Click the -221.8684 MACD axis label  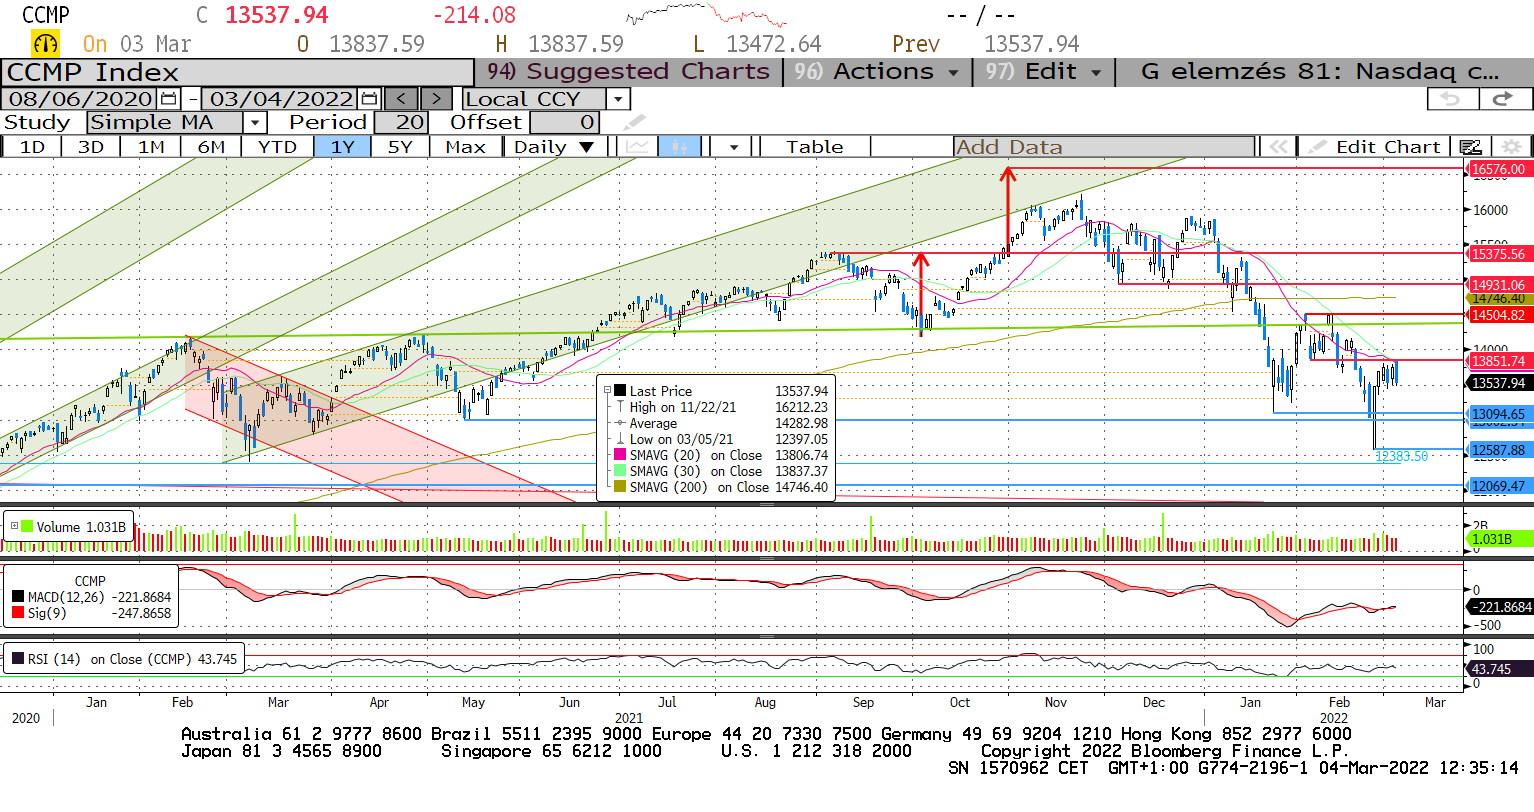pyautogui.click(x=1498, y=607)
